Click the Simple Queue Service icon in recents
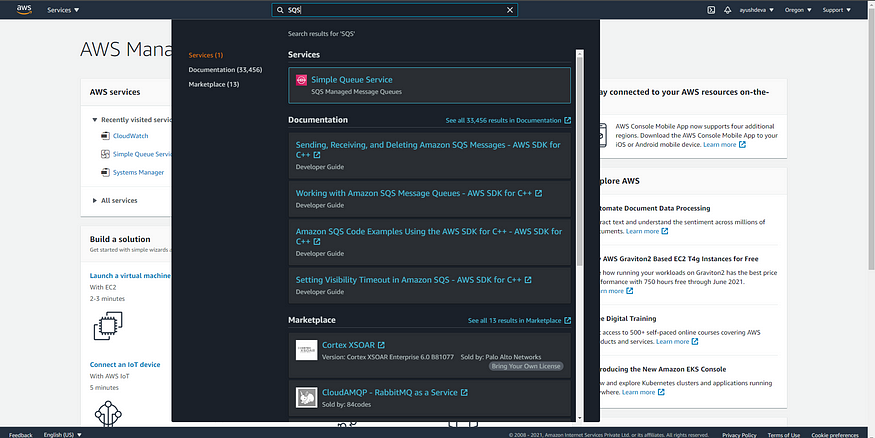This screenshot has height=438, width=875. click(x=105, y=154)
